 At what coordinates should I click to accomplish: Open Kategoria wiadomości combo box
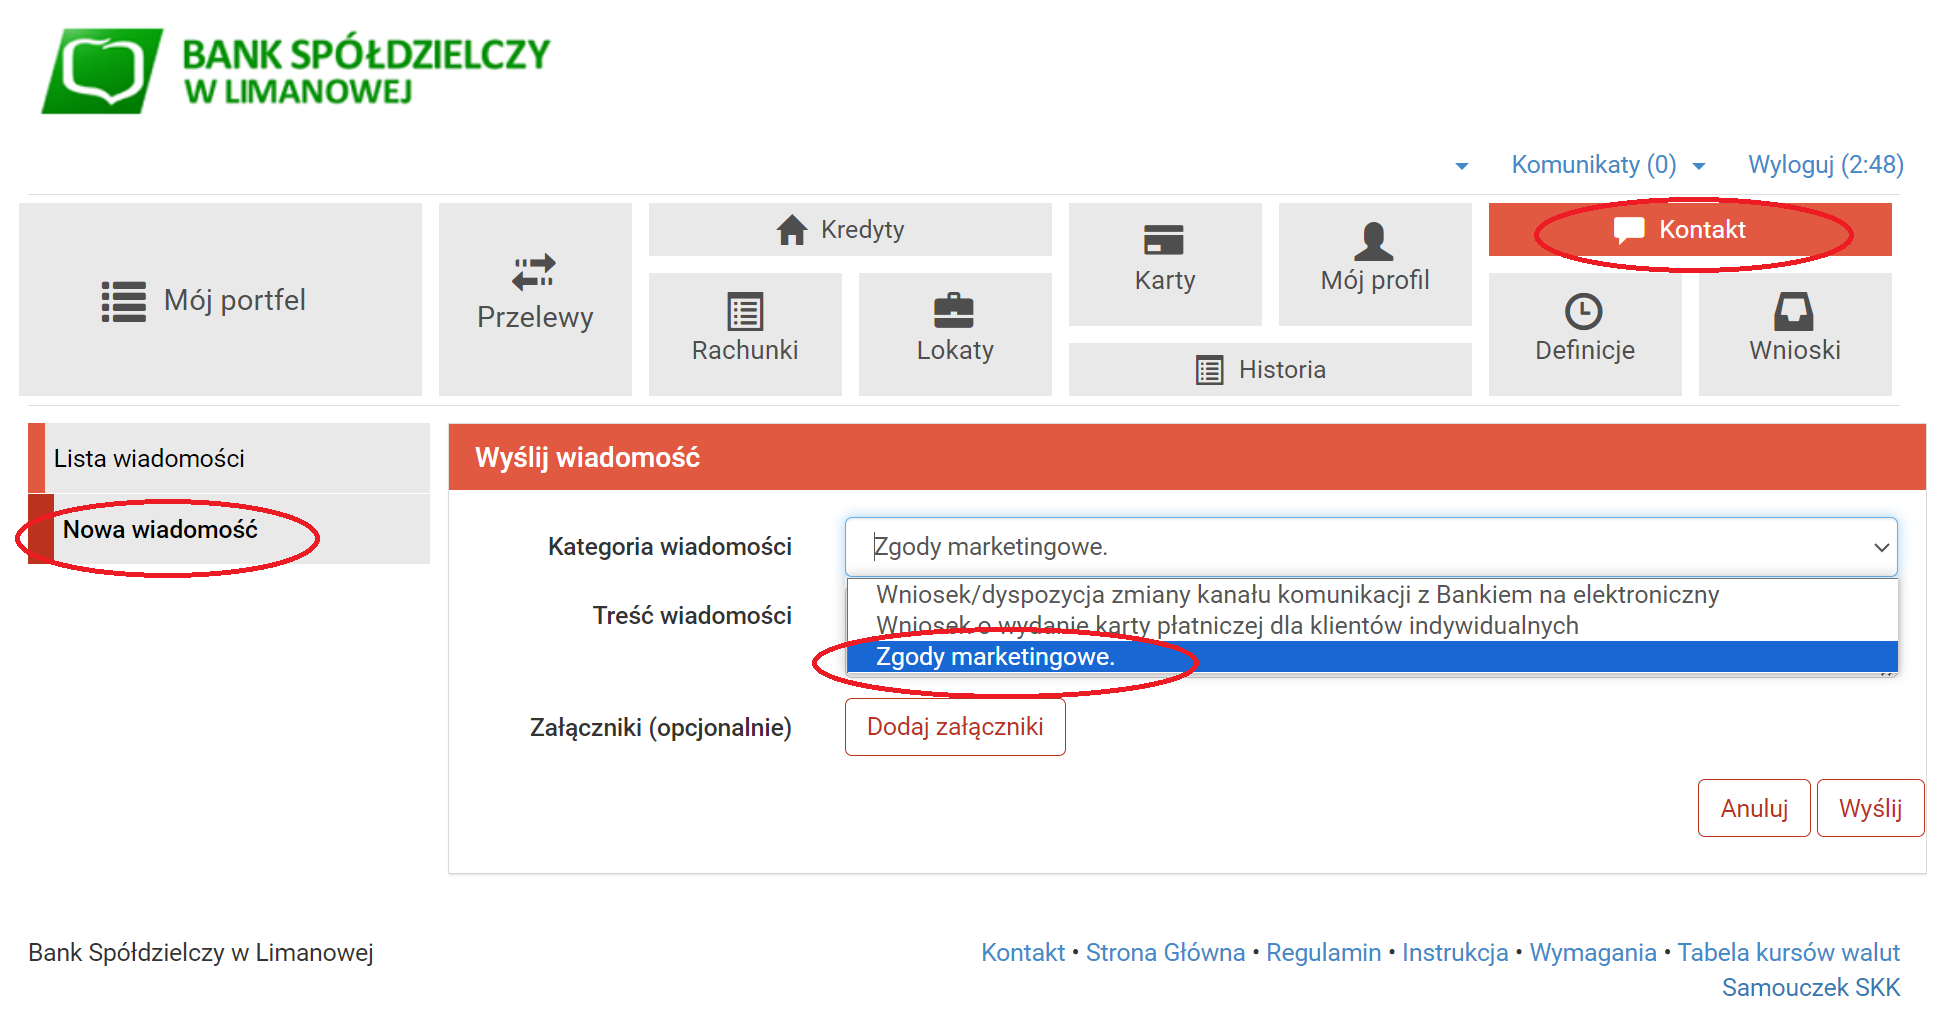tap(1370, 547)
